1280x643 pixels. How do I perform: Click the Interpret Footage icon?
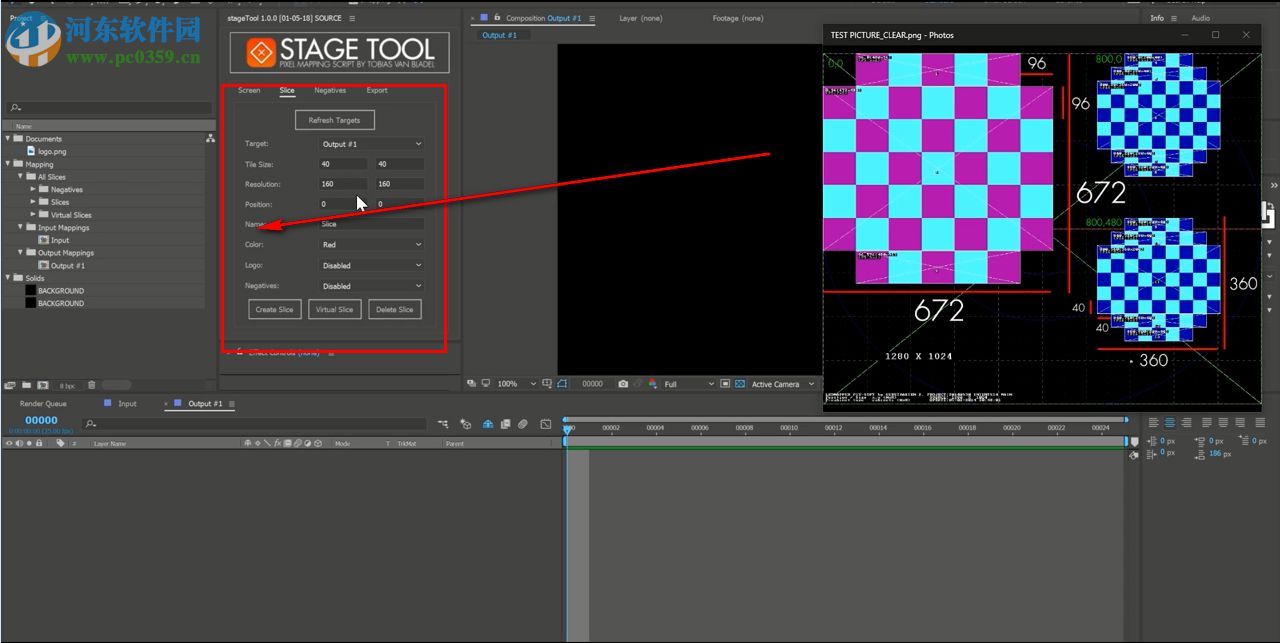[x=10, y=385]
